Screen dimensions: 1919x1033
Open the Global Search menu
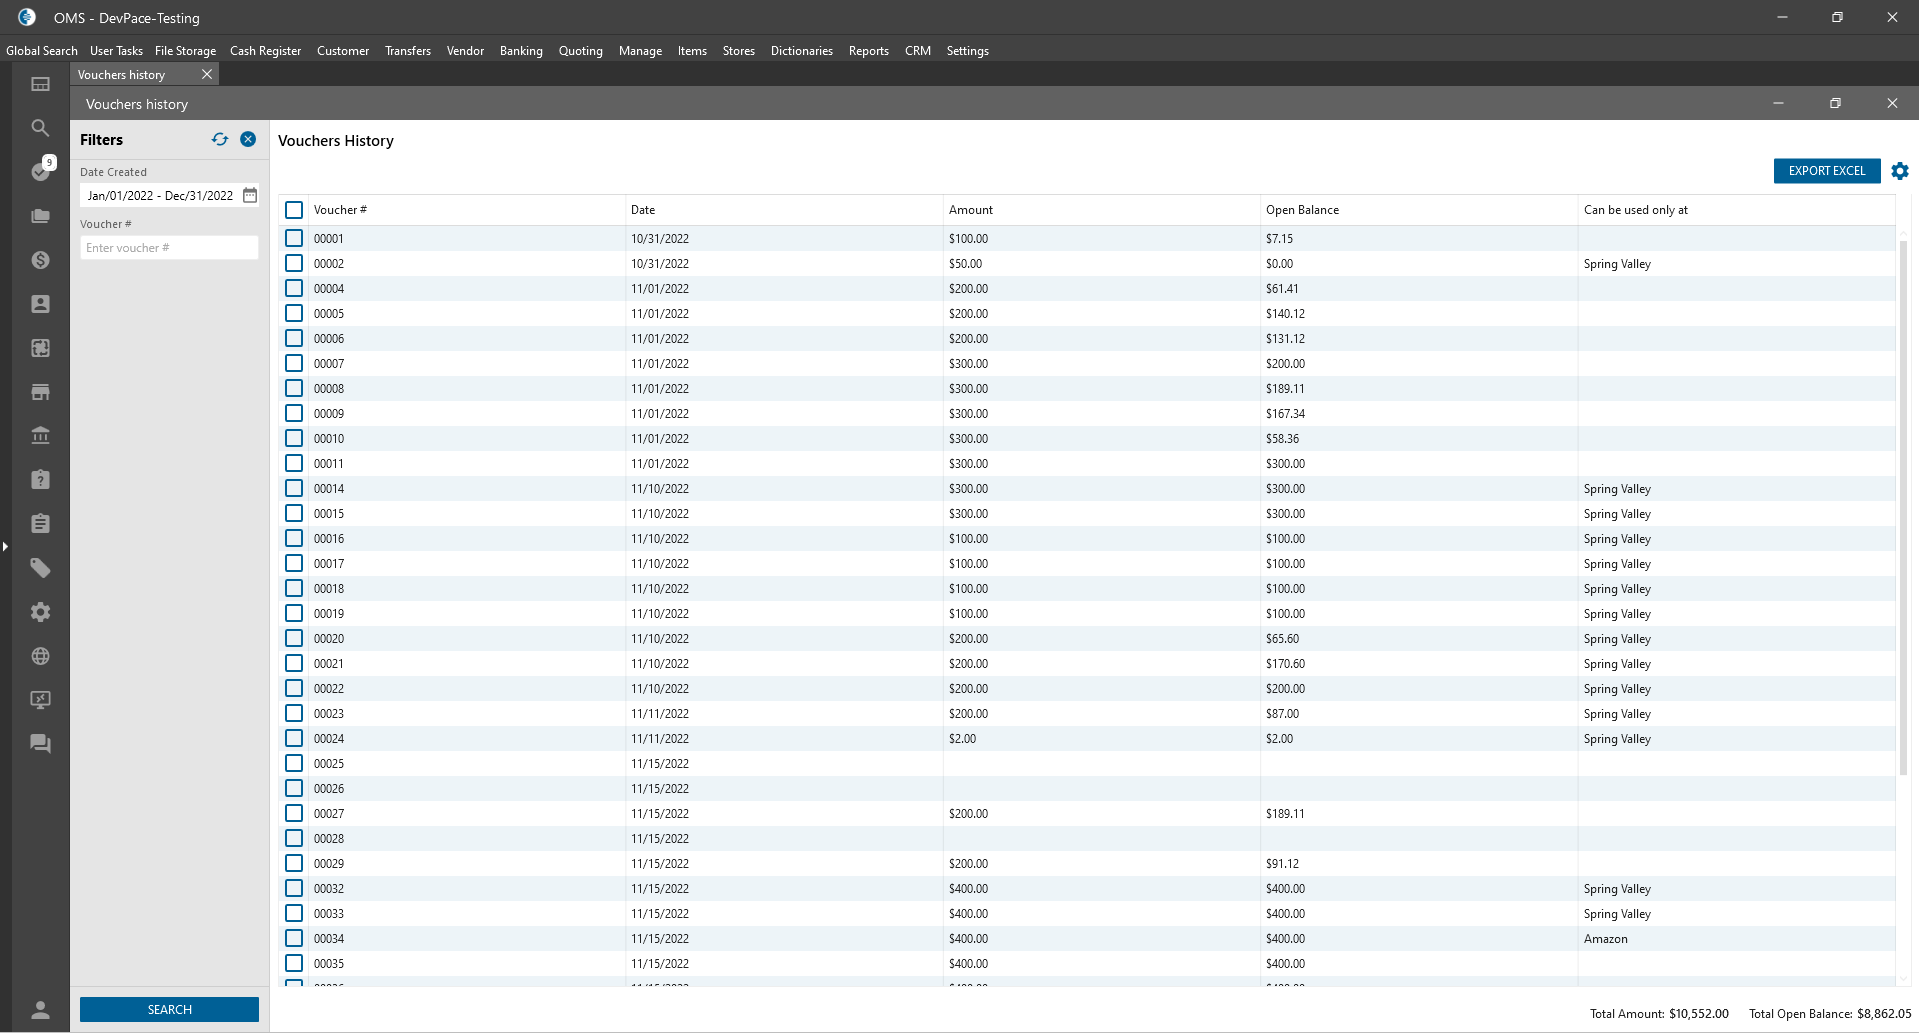[42, 50]
